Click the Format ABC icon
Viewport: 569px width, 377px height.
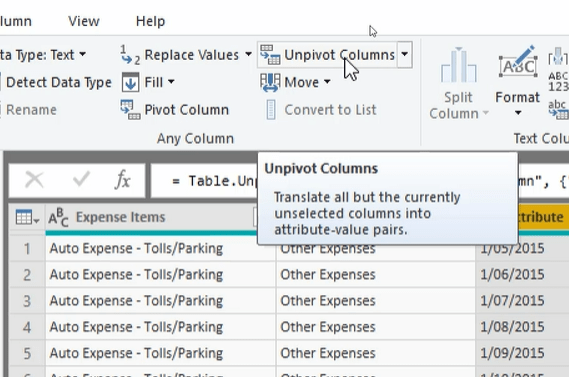pos(519,62)
